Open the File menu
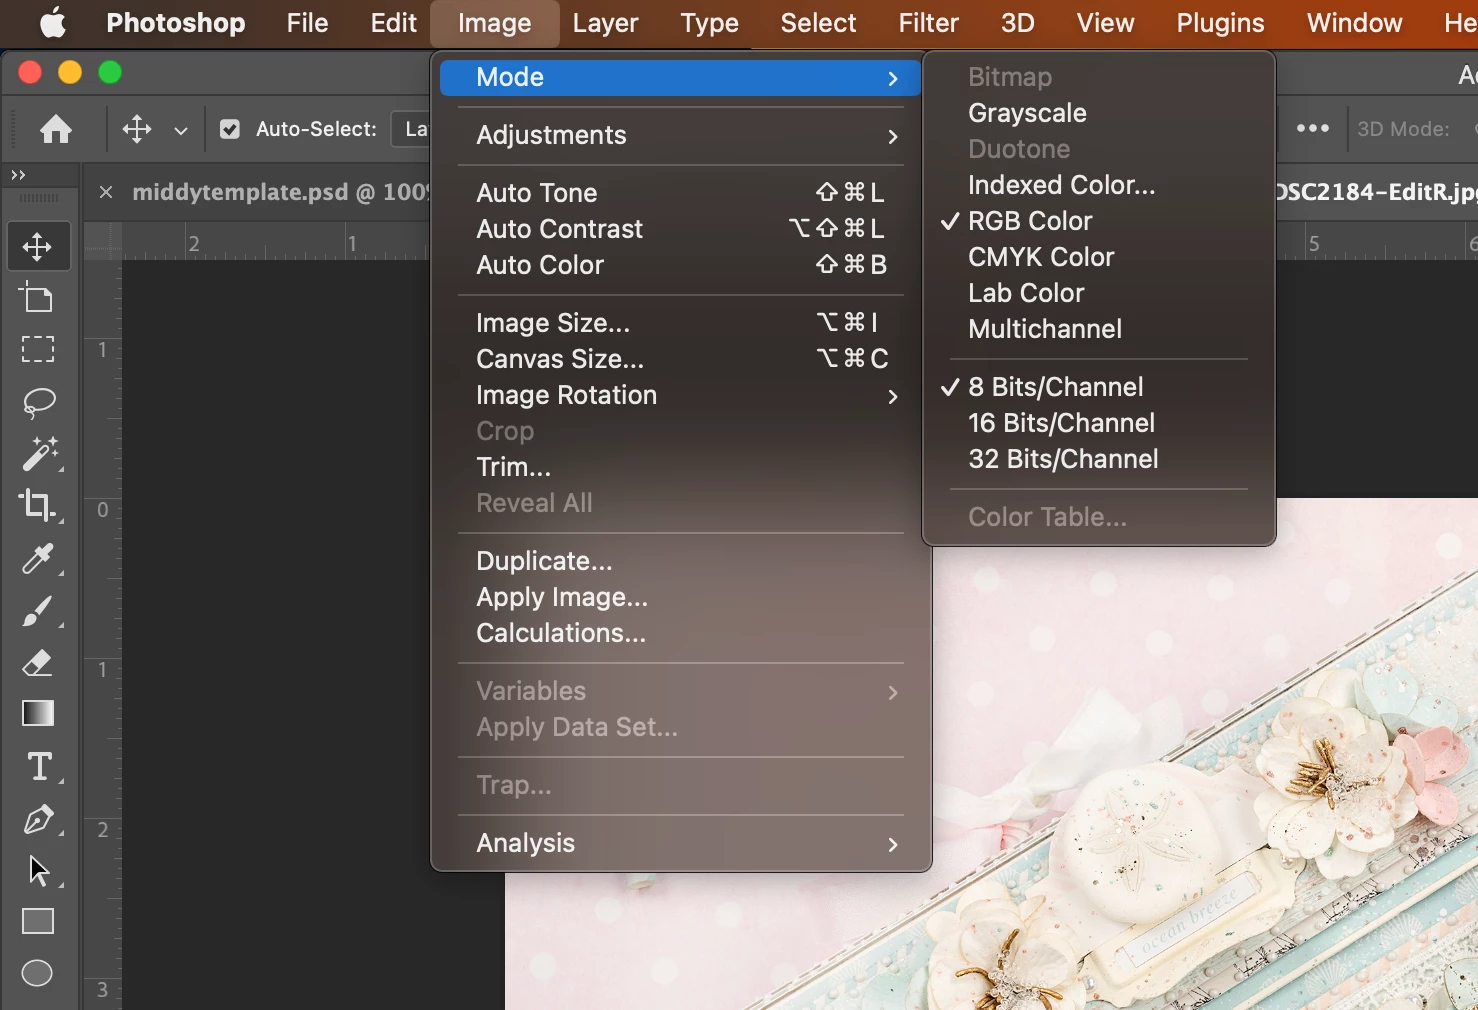This screenshot has width=1478, height=1010. 307,23
